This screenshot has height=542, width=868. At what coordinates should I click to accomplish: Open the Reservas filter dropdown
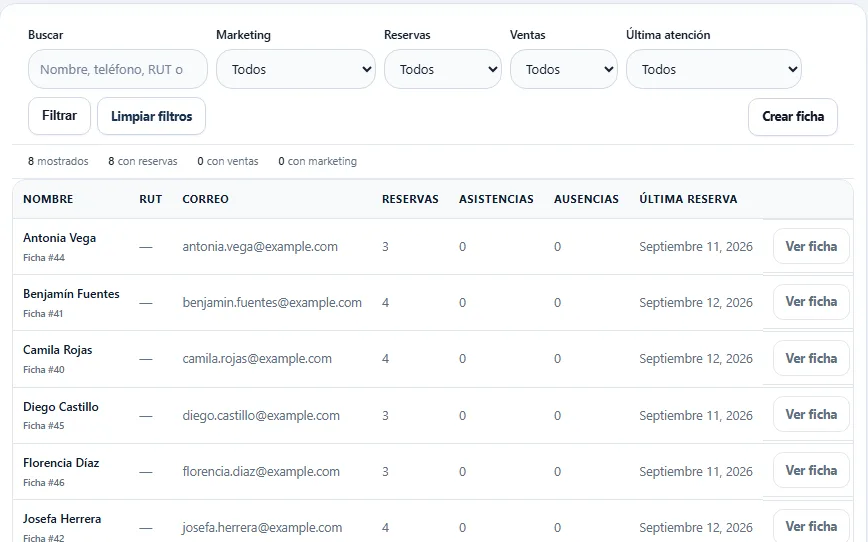[x=443, y=69]
